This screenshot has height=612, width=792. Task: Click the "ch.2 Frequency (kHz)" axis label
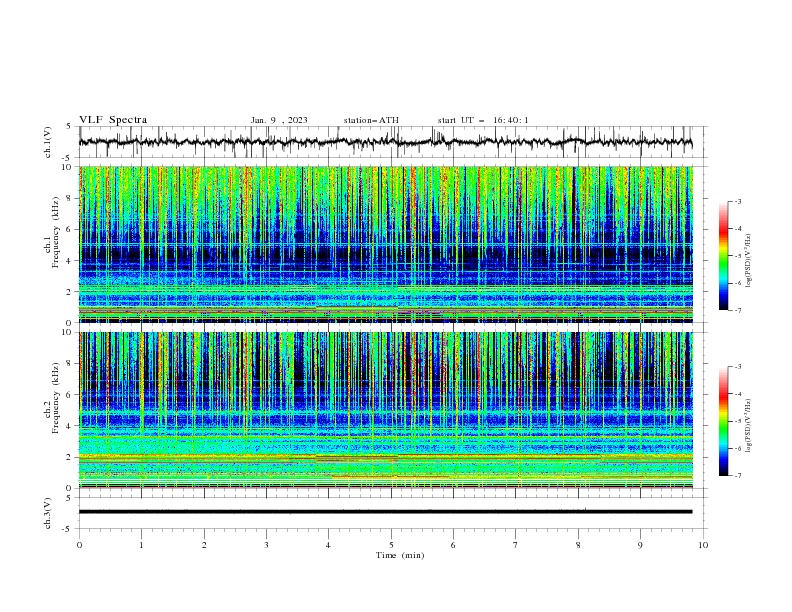coord(52,398)
